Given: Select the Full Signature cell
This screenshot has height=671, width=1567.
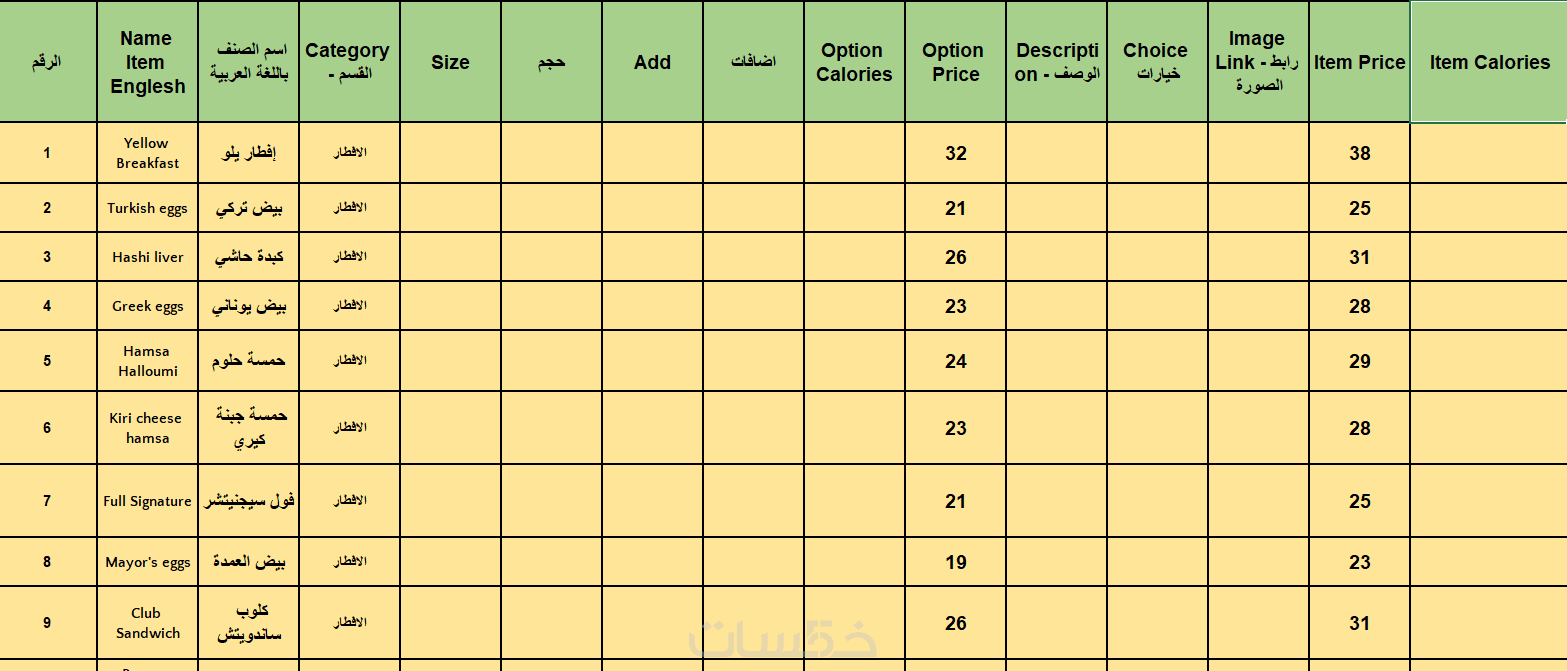Looking at the screenshot, I should click(x=147, y=501).
